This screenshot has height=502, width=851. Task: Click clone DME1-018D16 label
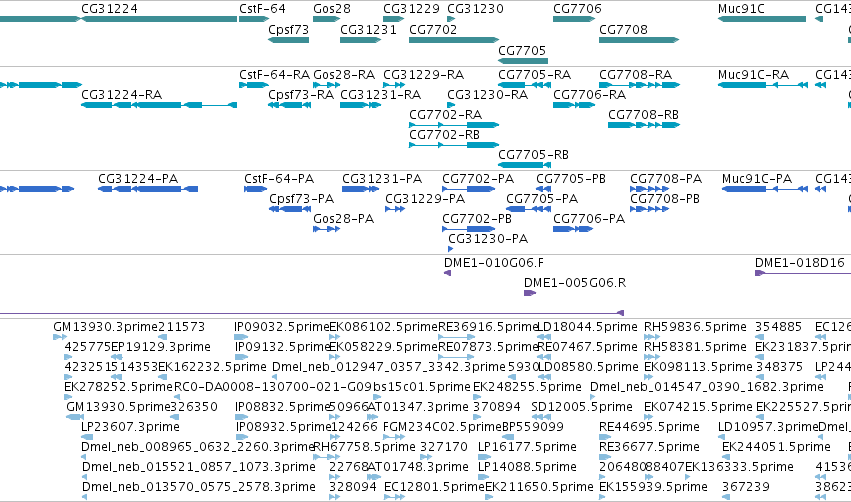(799, 263)
